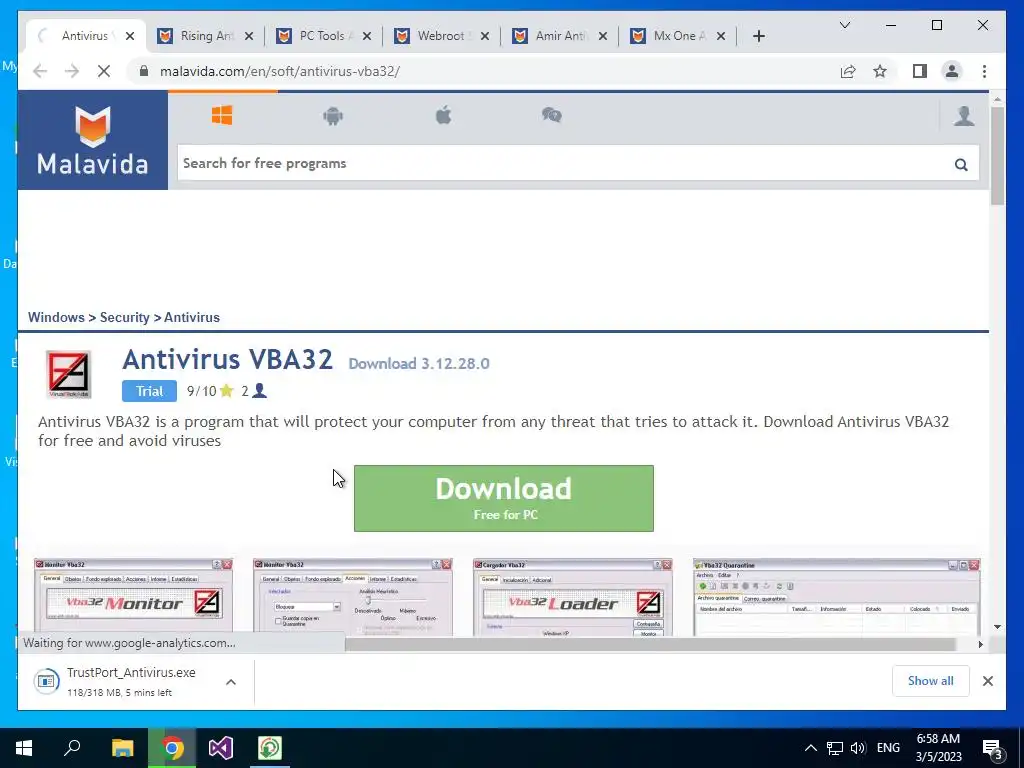Share this page from address bar
The width and height of the screenshot is (1024, 768).
tap(848, 71)
